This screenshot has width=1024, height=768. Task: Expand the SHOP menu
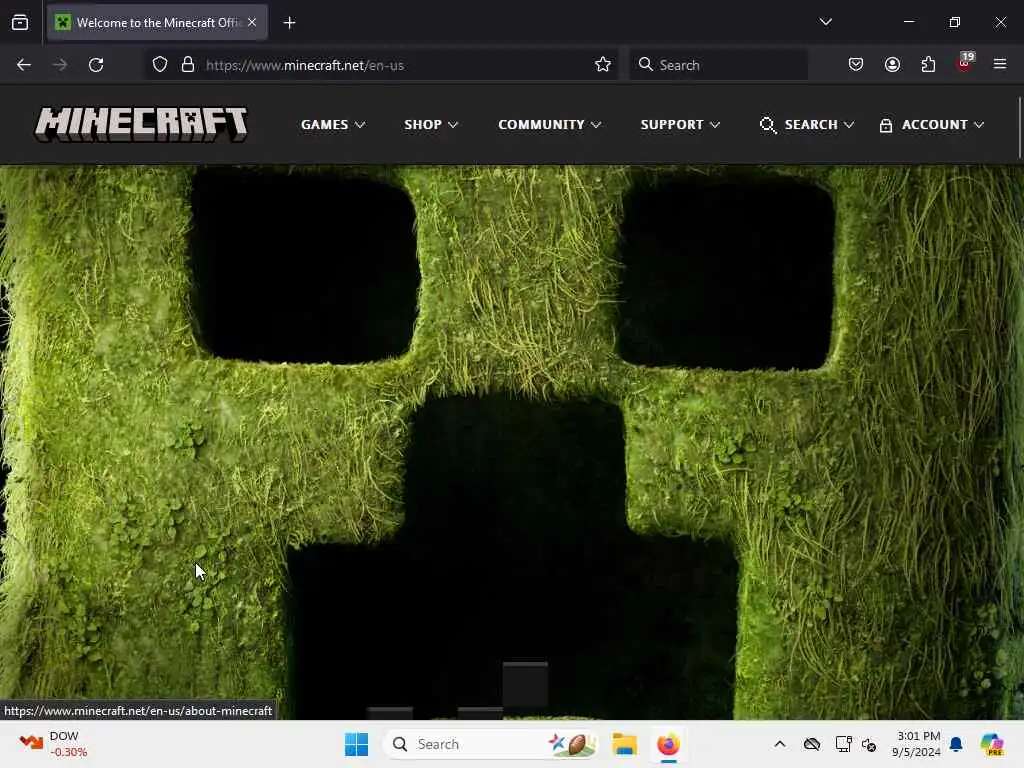(430, 125)
